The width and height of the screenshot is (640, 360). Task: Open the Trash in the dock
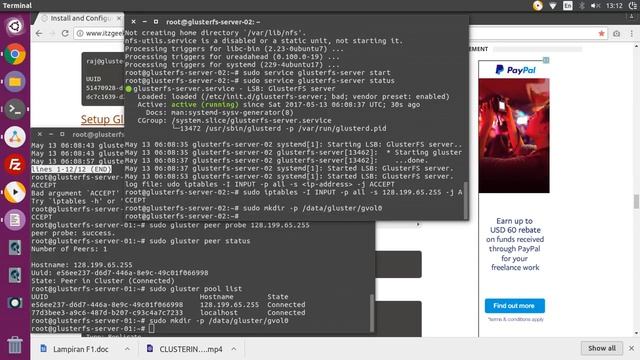coord(15,345)
